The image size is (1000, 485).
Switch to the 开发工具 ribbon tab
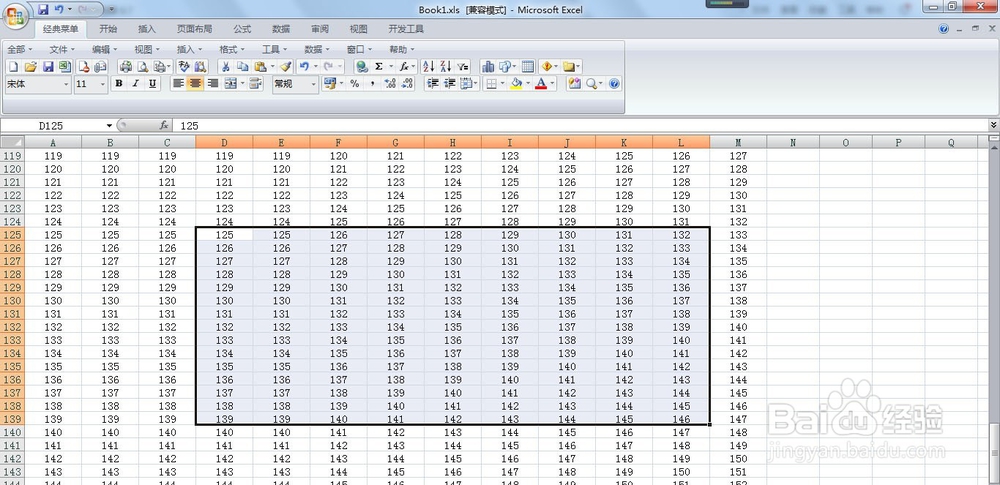(x=406, y=29)
